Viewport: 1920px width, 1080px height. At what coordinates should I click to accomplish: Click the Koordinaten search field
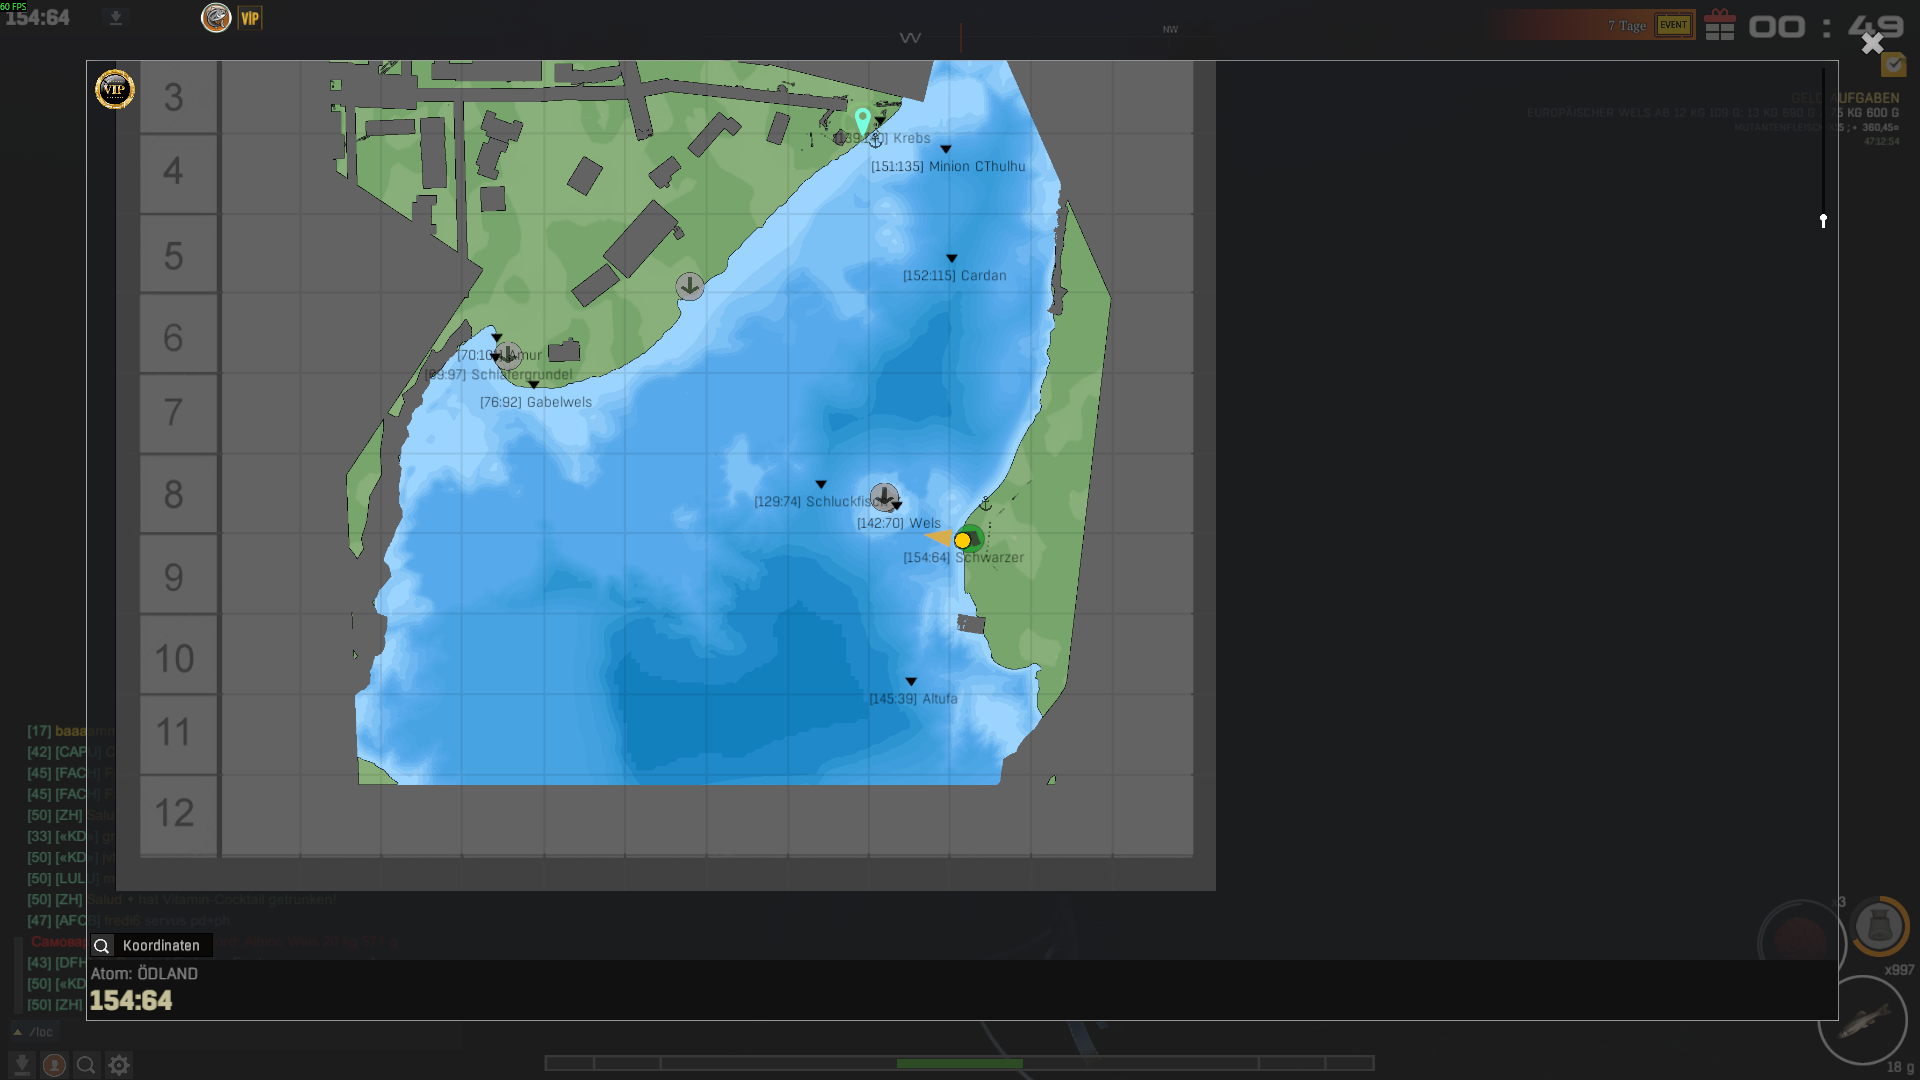(x=161, y=946)
